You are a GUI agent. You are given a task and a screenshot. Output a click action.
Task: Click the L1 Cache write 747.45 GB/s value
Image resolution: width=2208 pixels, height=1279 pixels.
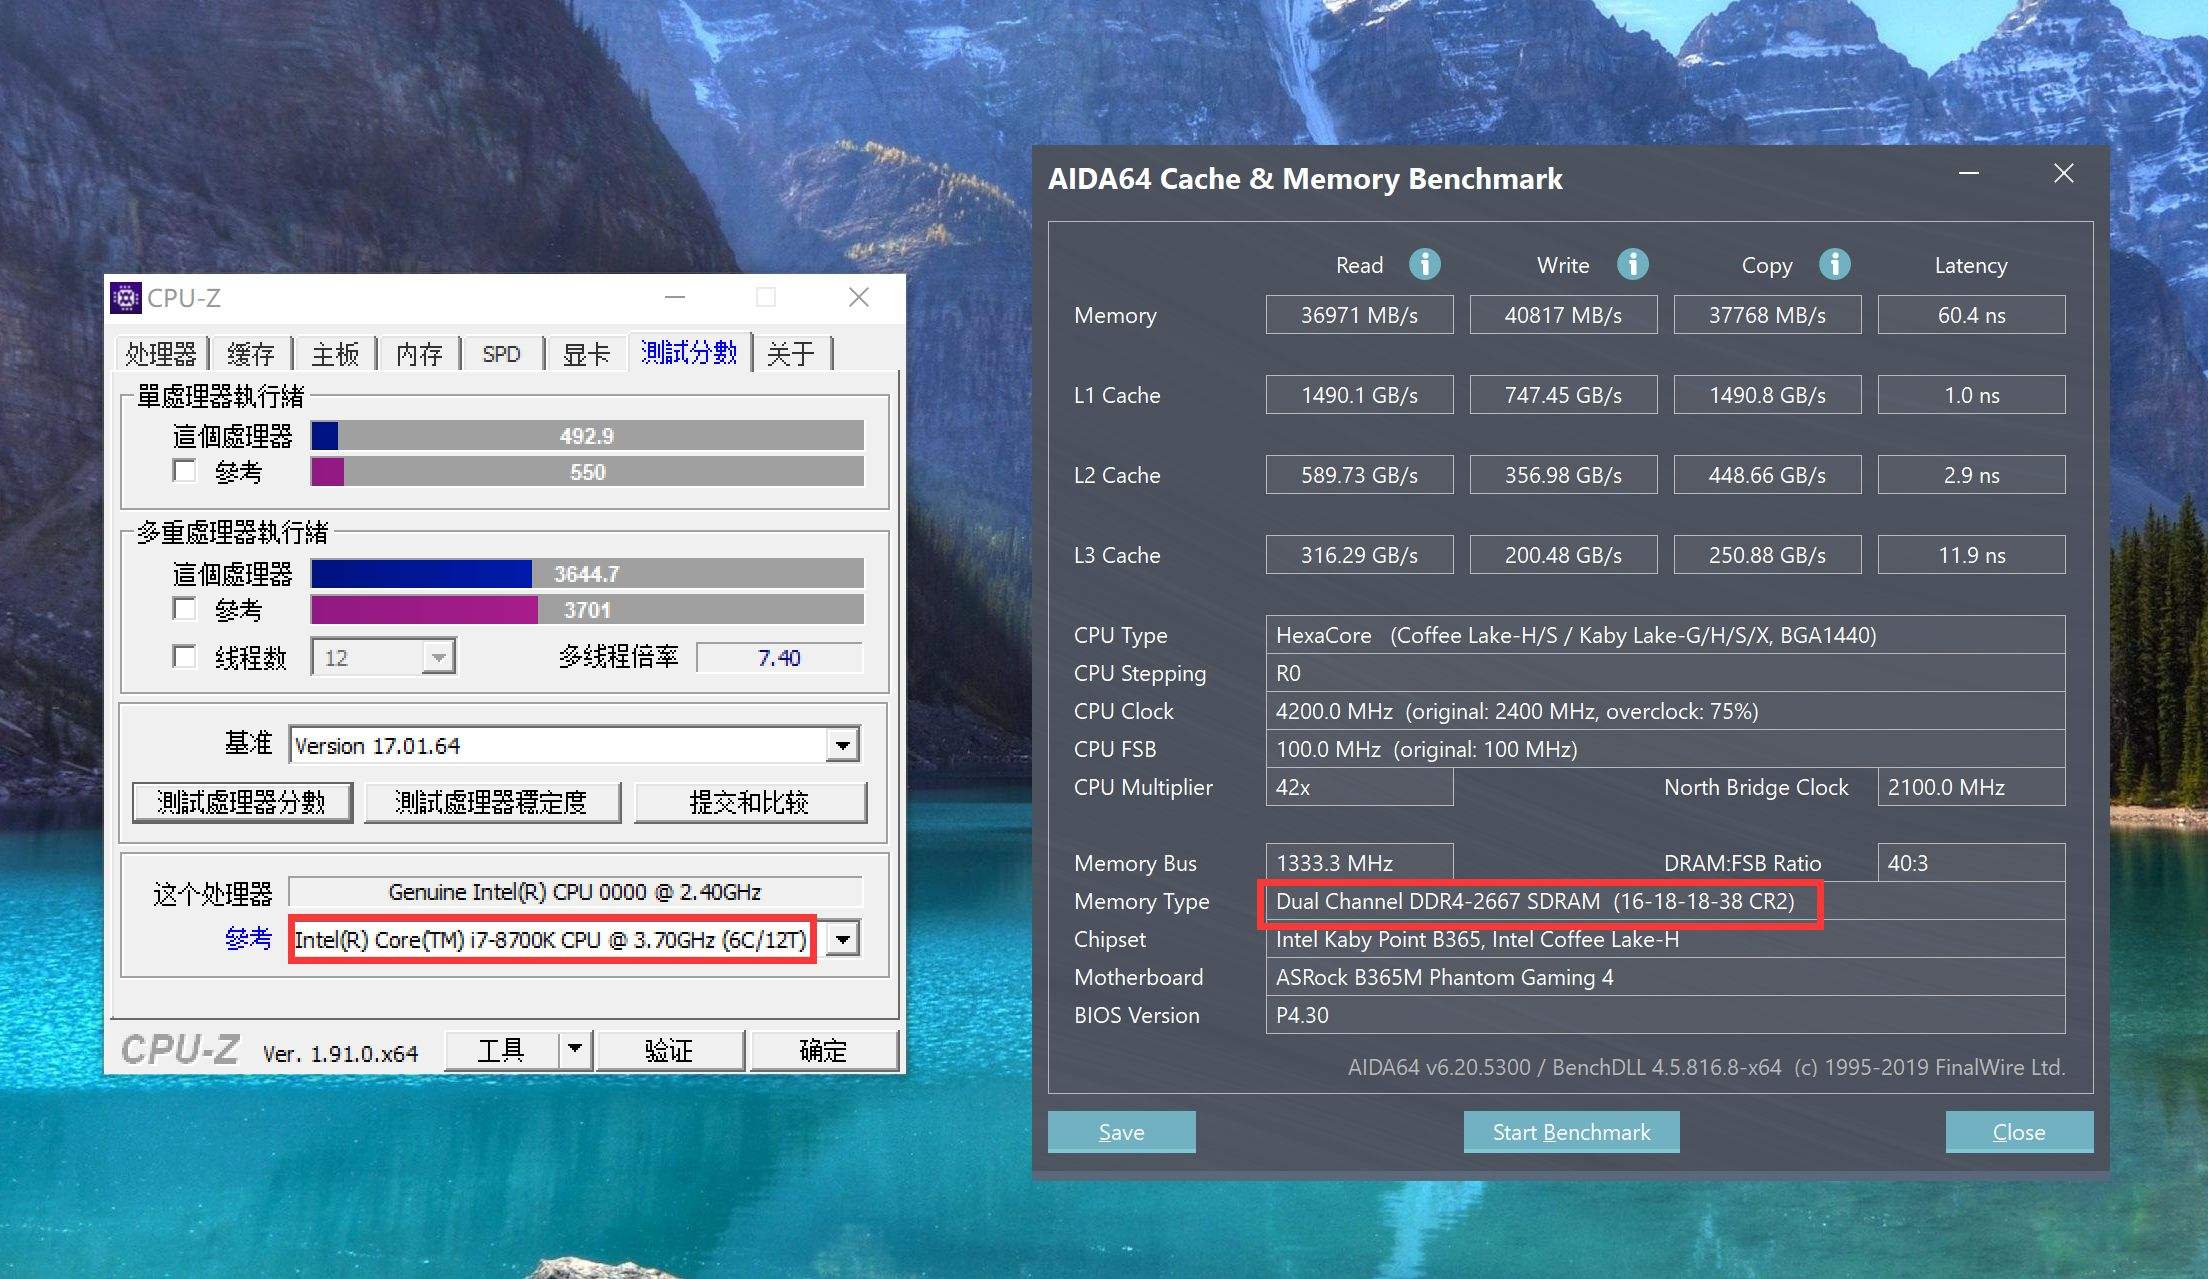[1563, 395]
